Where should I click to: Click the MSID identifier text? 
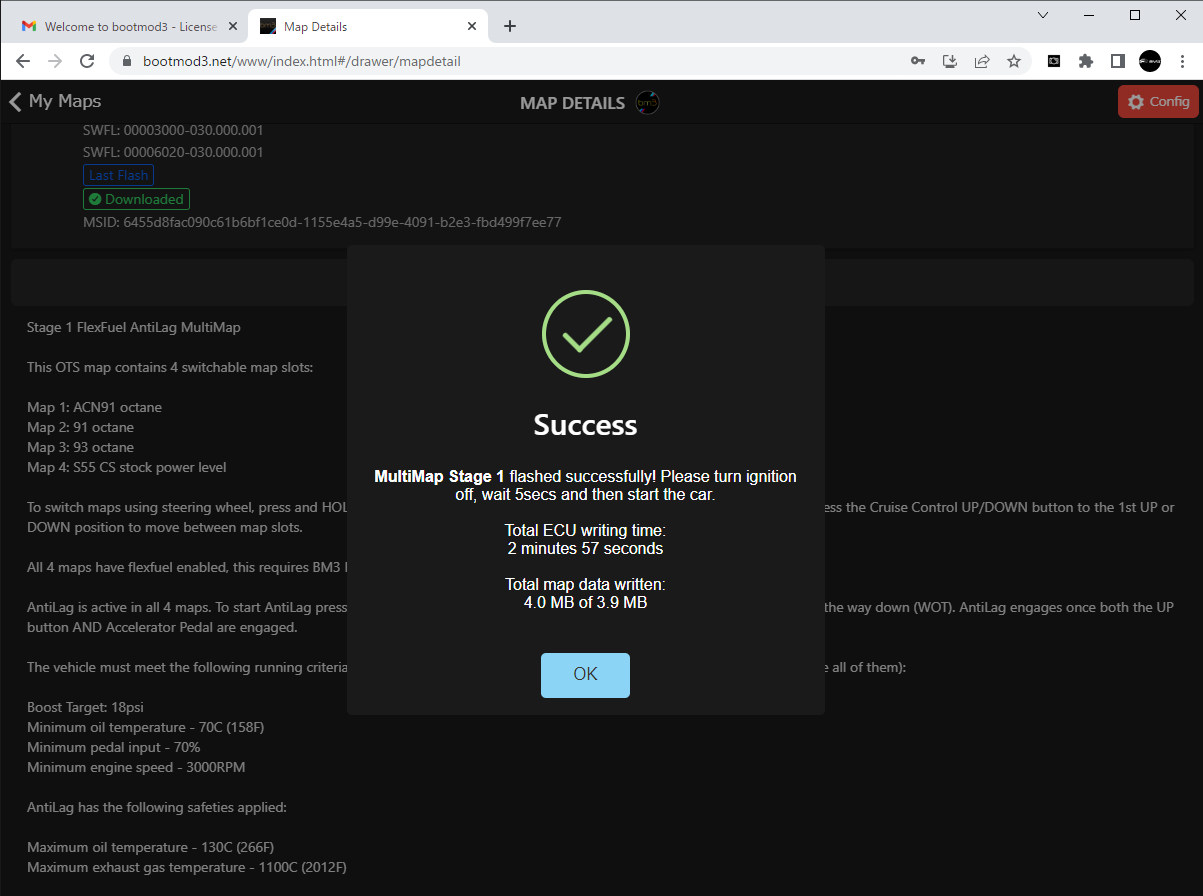pyautogui.click(x=322, y=222)
